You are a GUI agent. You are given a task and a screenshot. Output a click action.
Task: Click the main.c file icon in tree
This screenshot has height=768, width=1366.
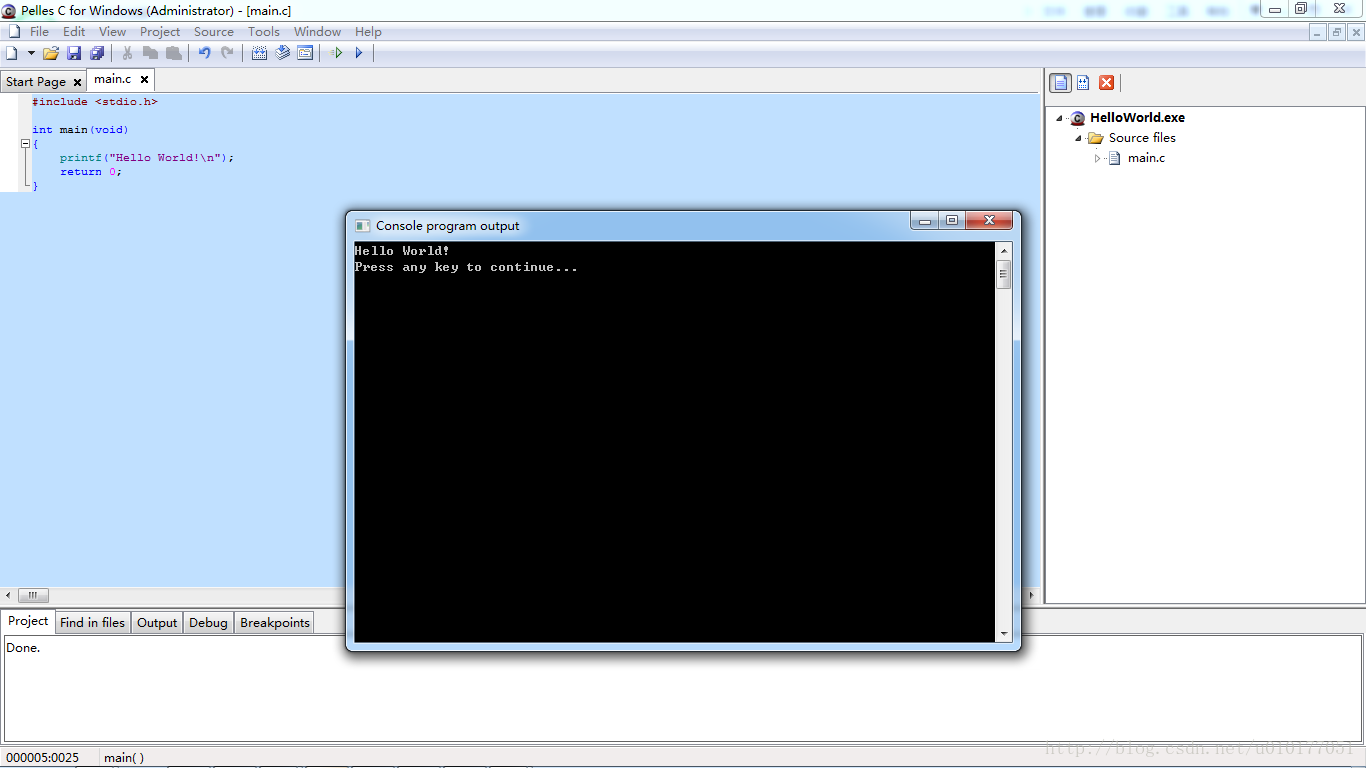(x=1114, y=158)
